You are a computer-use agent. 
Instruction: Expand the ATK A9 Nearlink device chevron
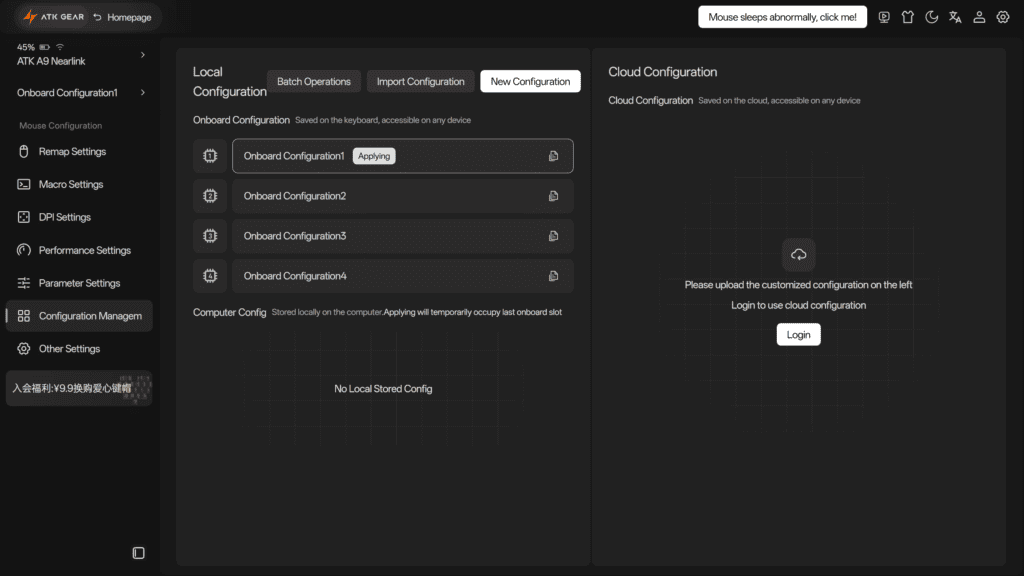142,55
